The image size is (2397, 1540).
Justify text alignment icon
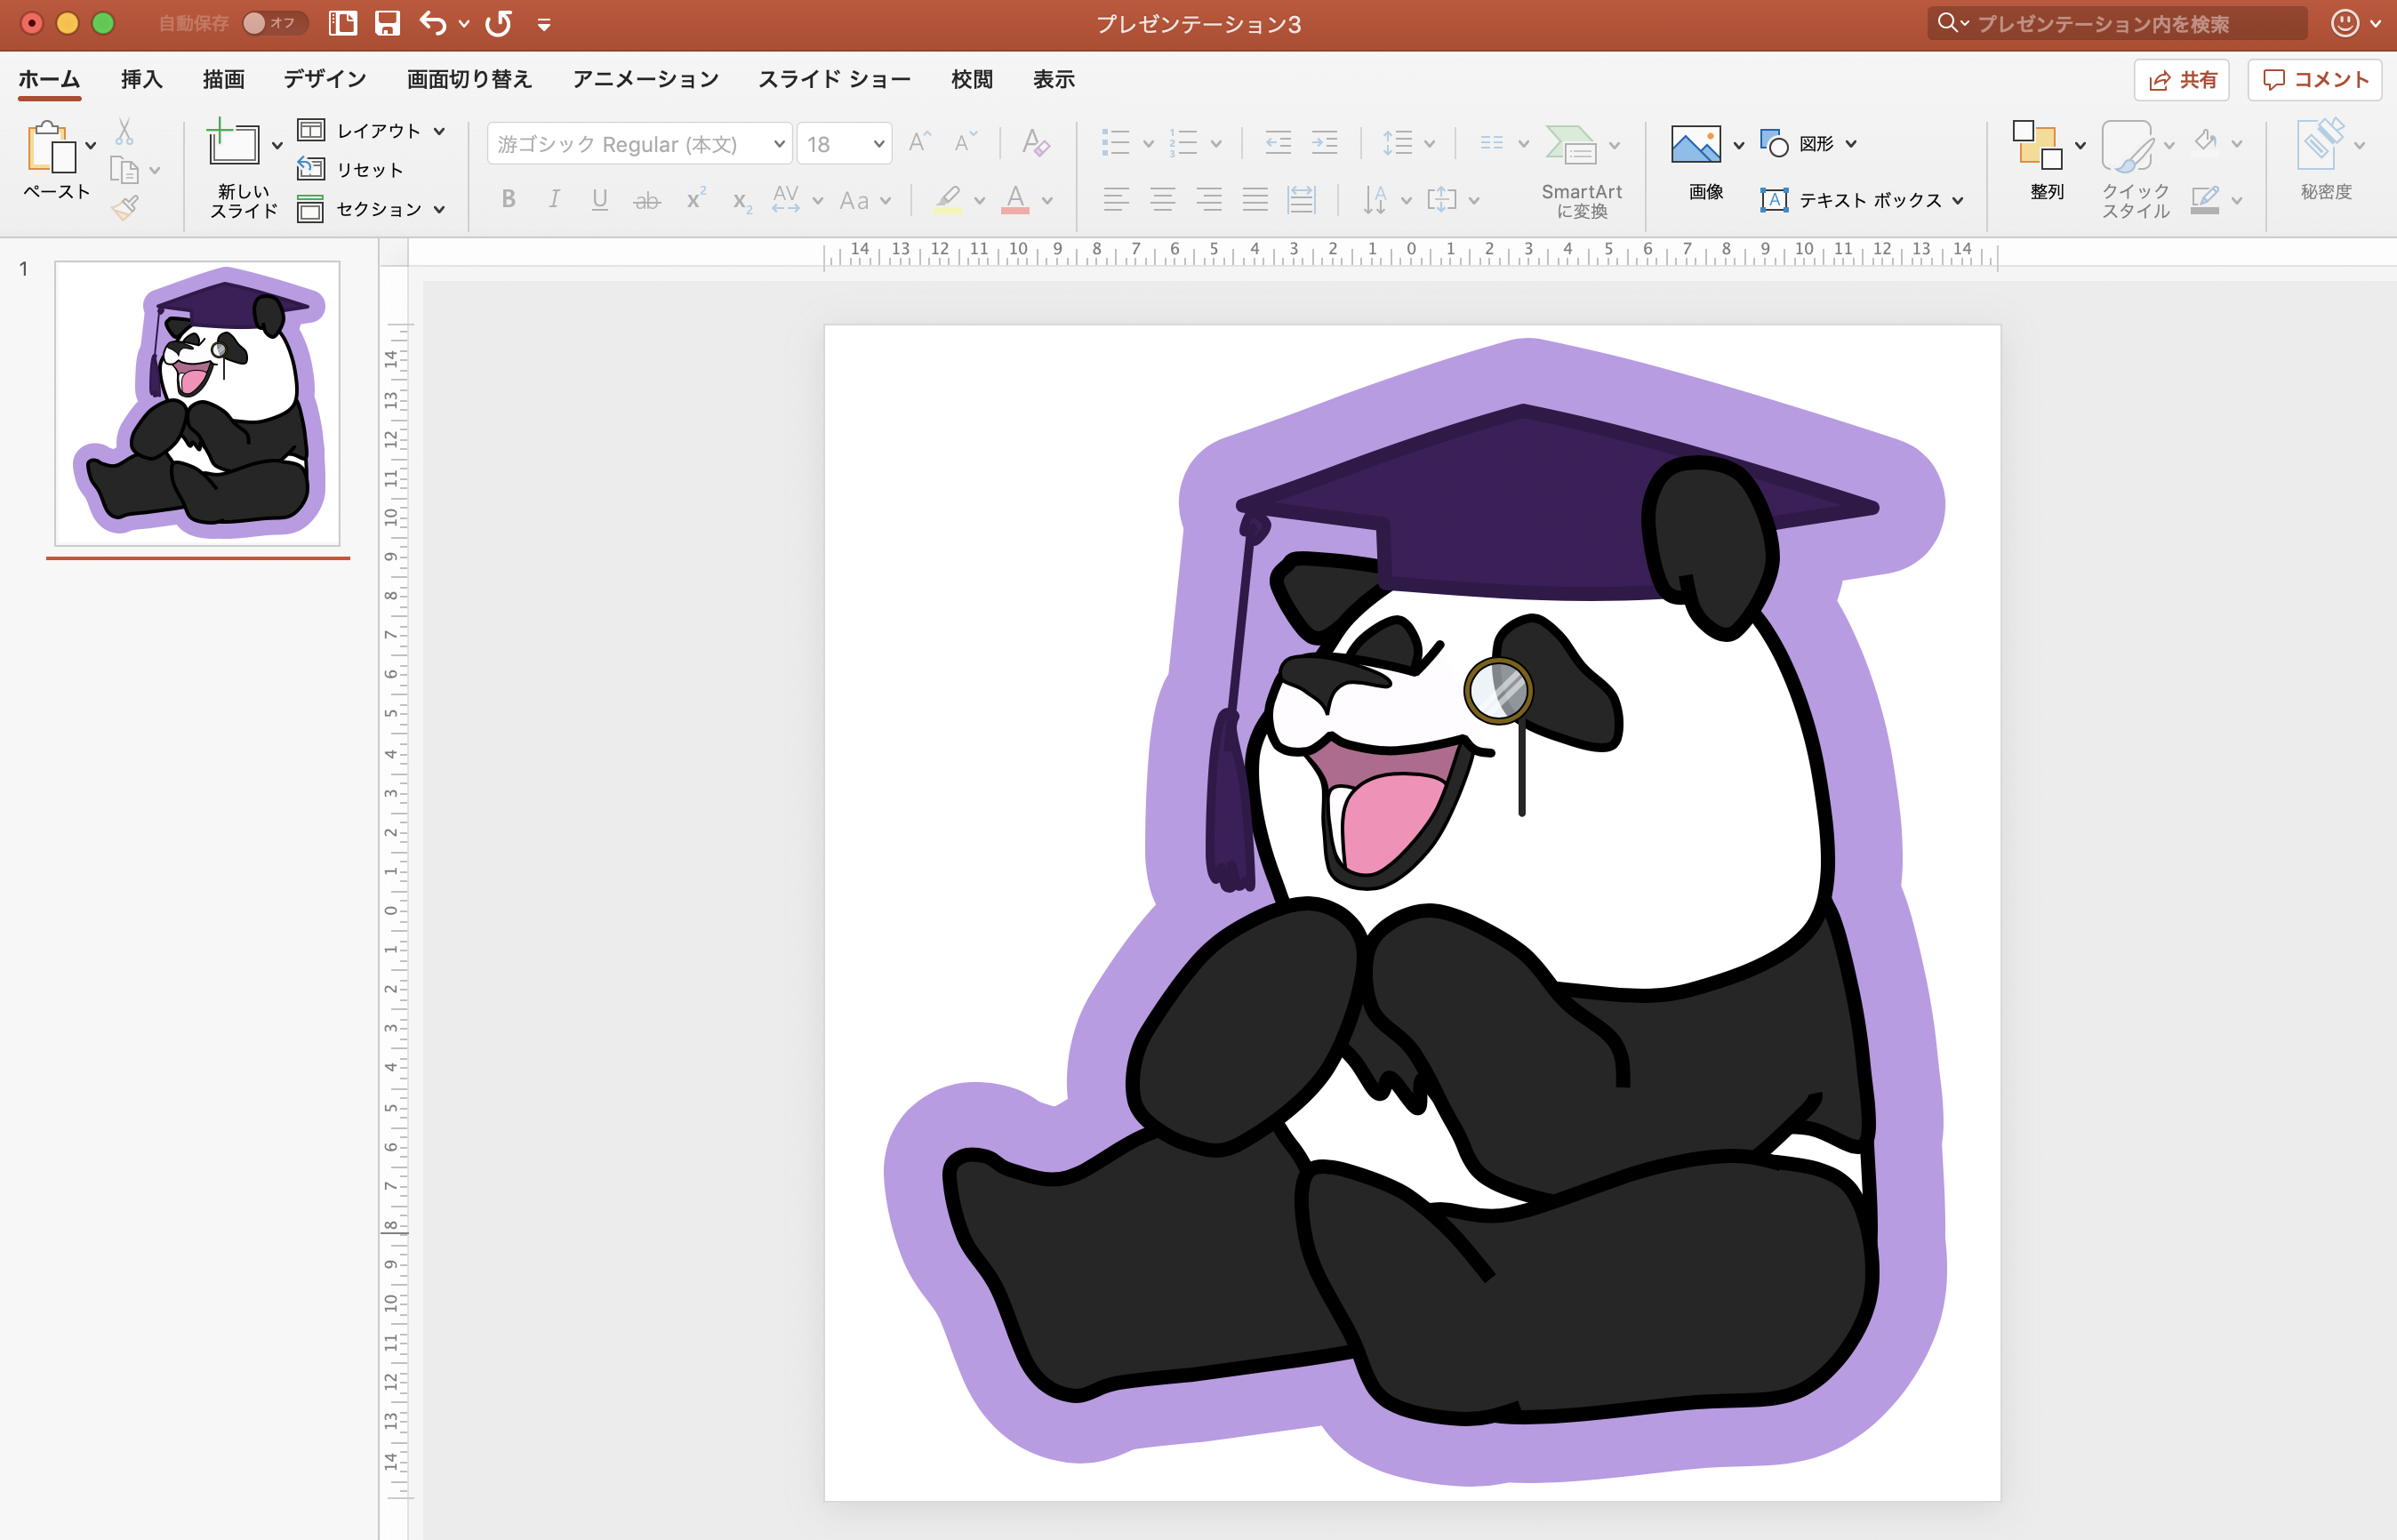click(1254, 200)
